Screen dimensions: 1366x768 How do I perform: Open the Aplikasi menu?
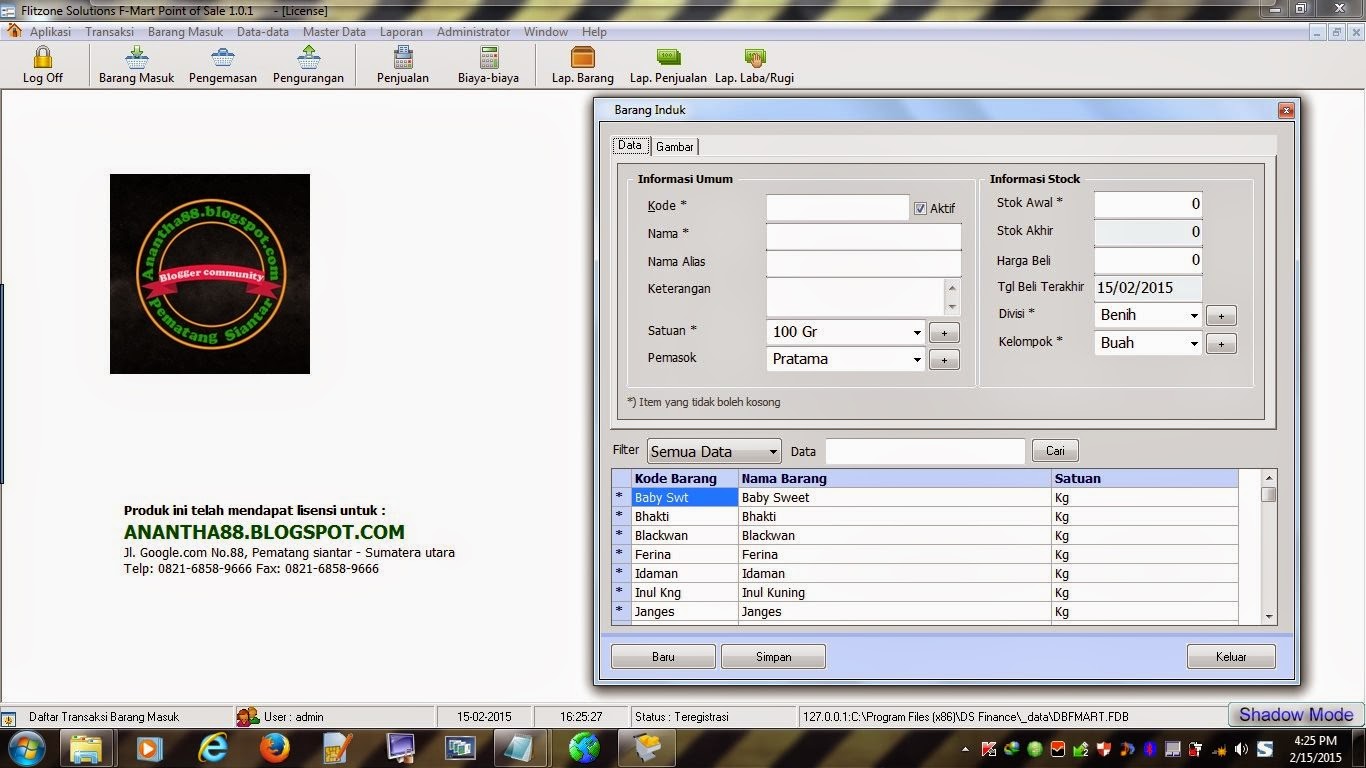[50, 32]
